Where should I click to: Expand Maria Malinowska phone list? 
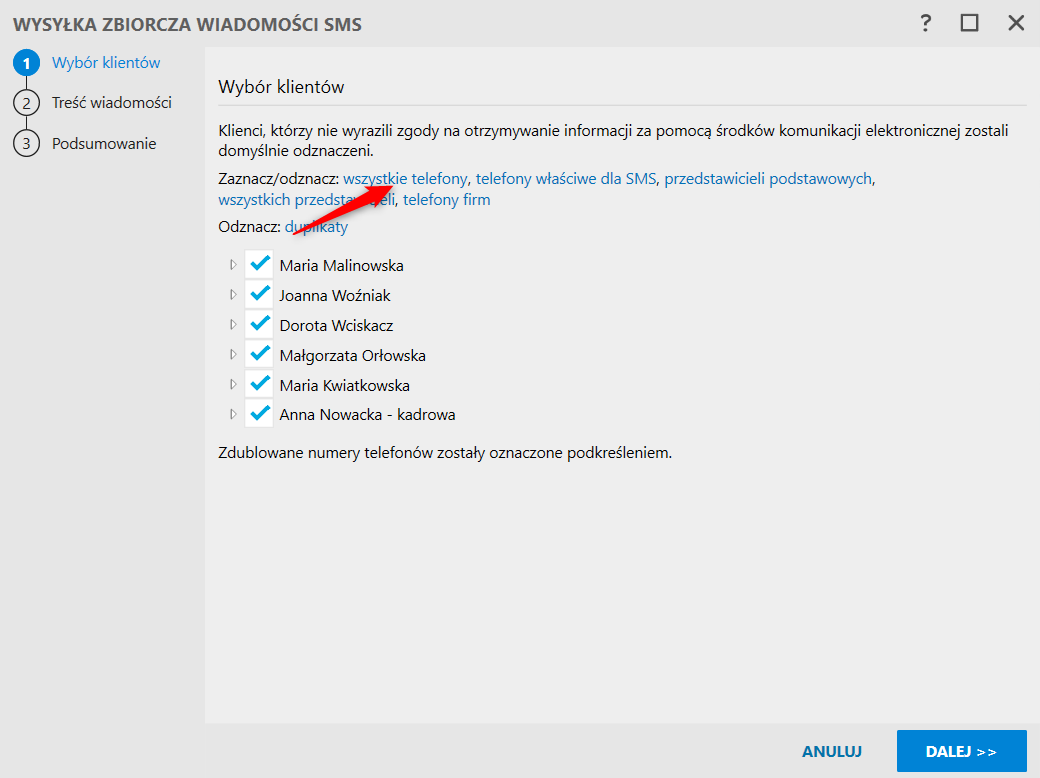point(233,265)
